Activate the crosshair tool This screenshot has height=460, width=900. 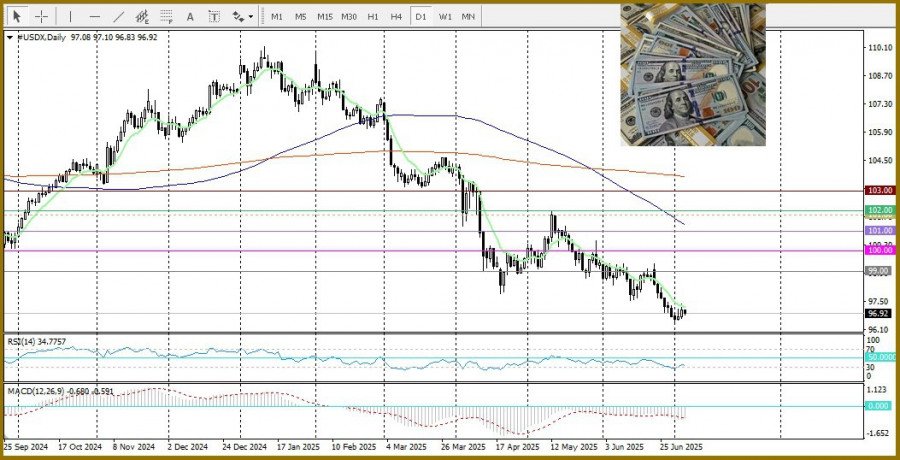coord(42,17)
